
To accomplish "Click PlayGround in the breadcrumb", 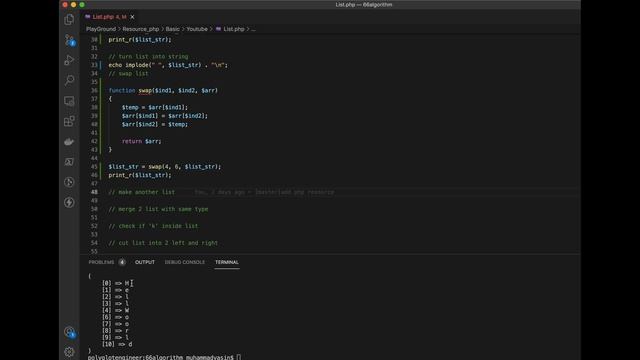I will click(x=101, y=29).
